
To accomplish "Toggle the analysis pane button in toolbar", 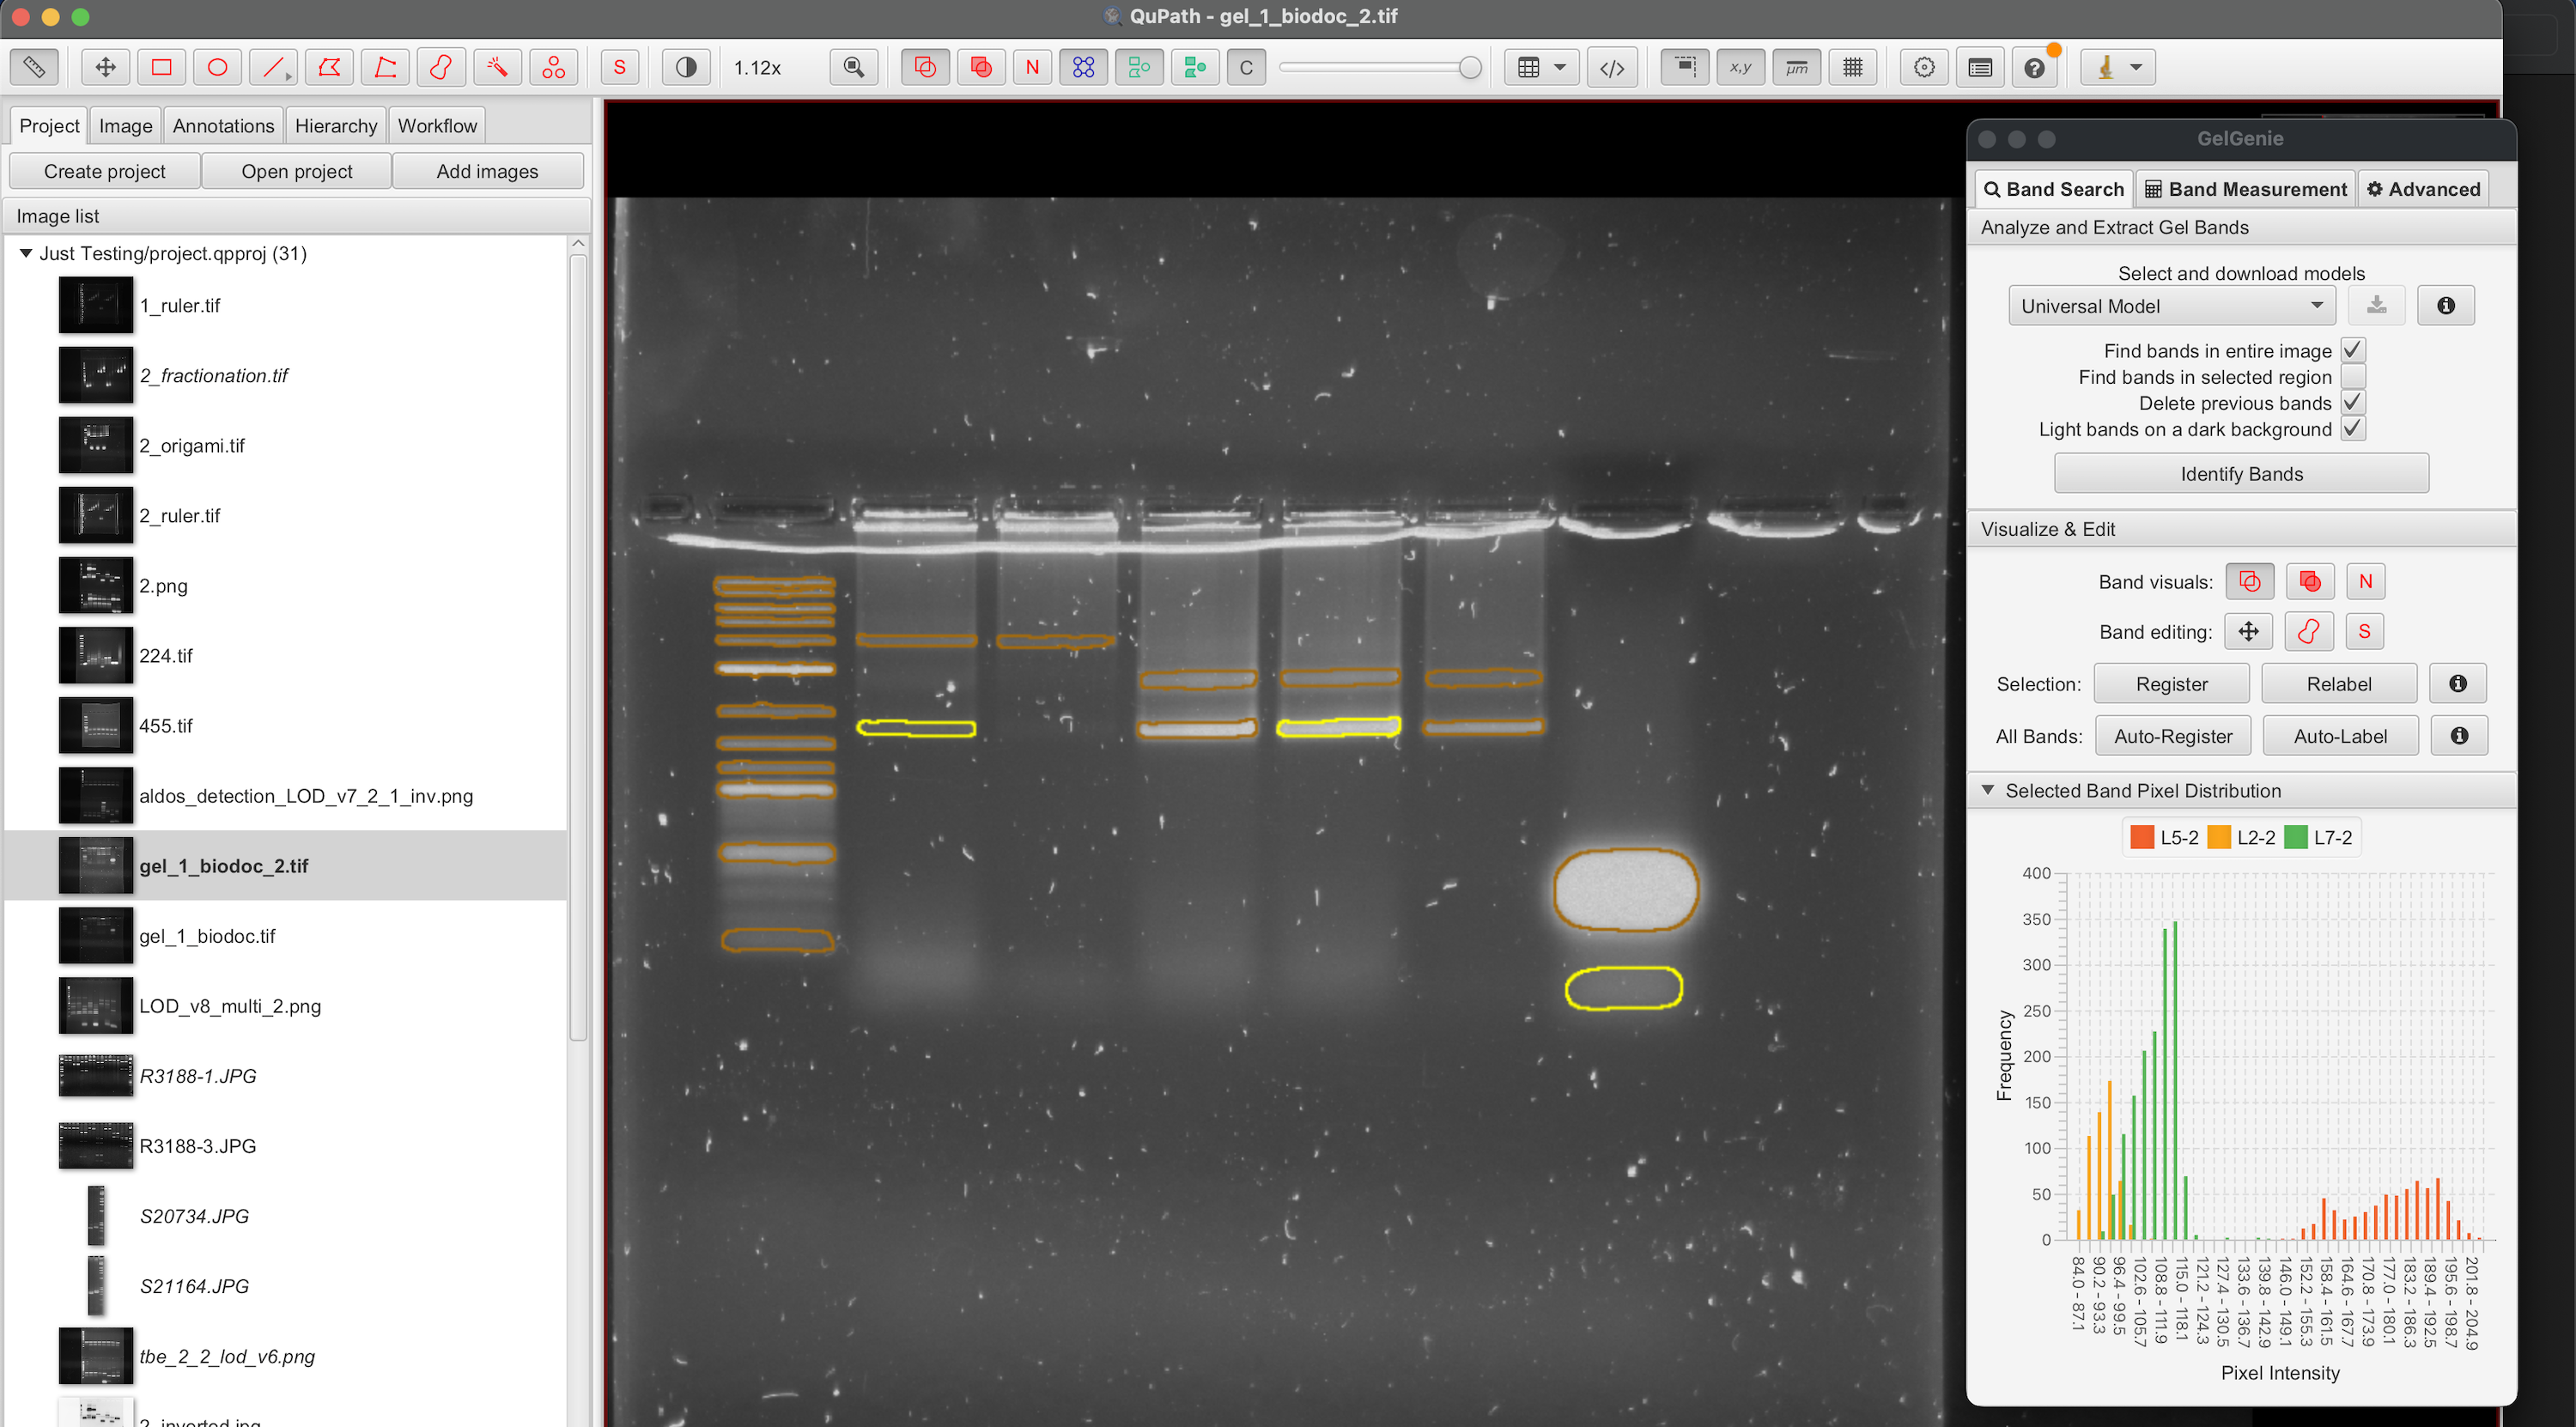I will (34, 67).
